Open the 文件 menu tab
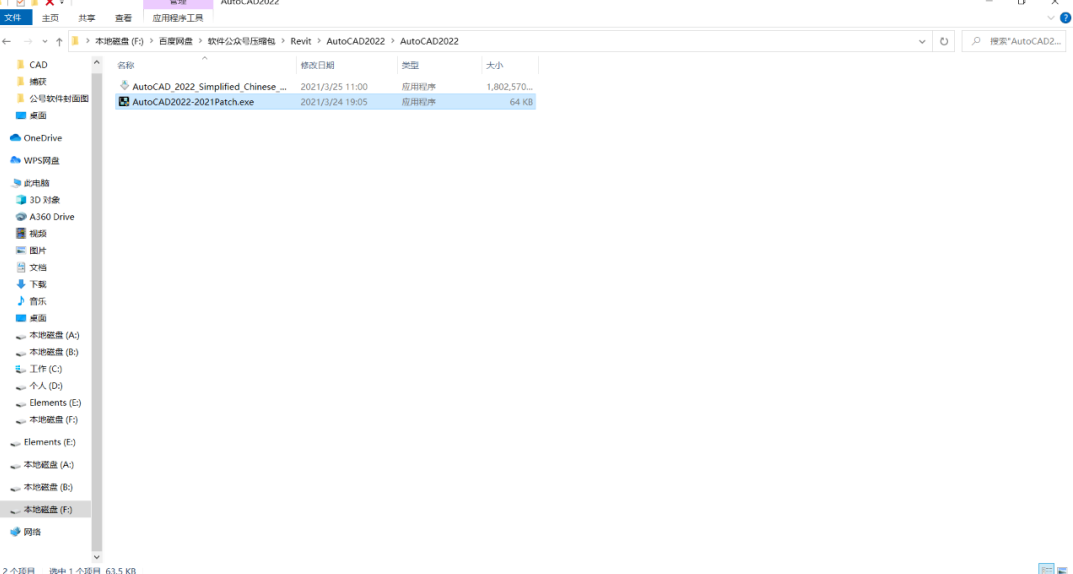 pyautogui.click(x=13, y=18)
